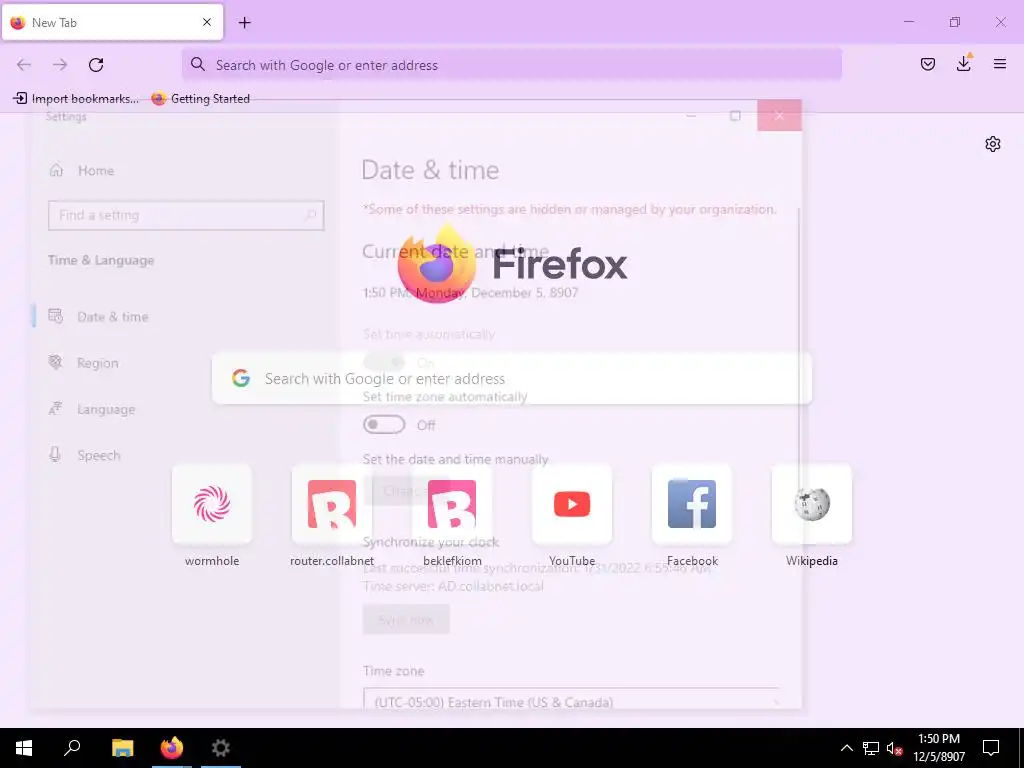This screenshot has height=768, width=1024.
Task: Open the Firefox downloads panel
Action: pos(963,64)
